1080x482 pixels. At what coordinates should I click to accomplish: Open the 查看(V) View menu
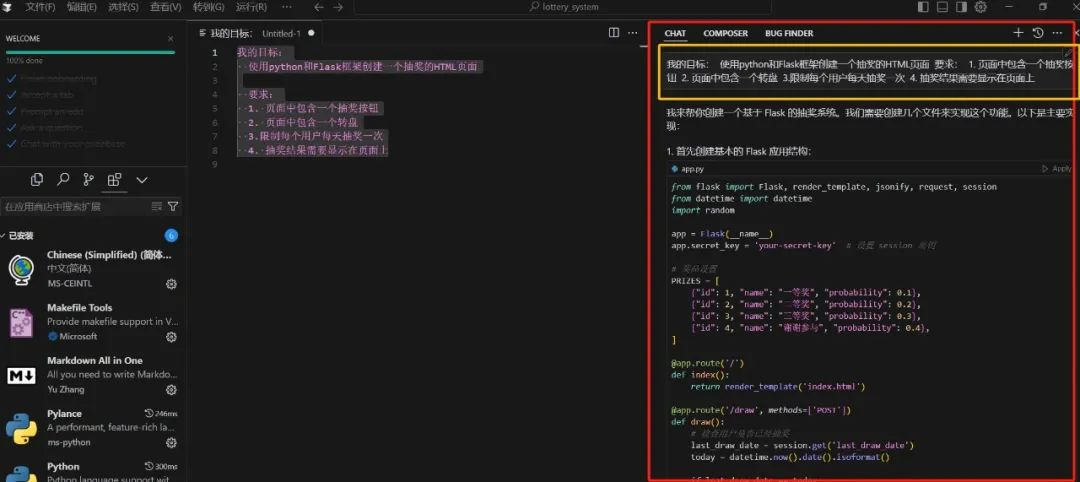pyautogui.click(x=165, y=7)
